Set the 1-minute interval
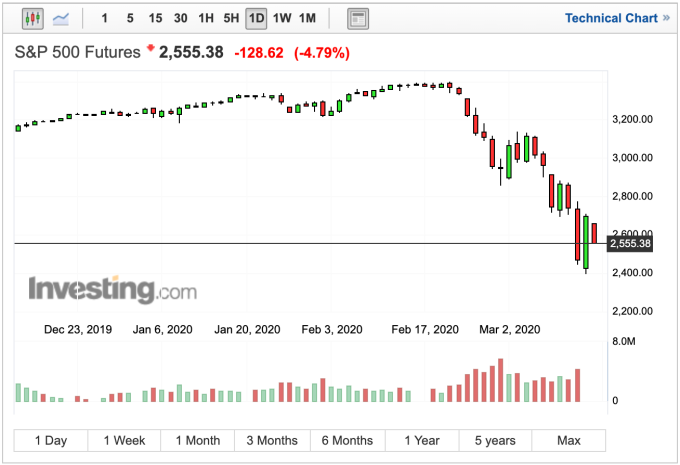The height and width of the screenshot is (465, 680). pos(105,18)
